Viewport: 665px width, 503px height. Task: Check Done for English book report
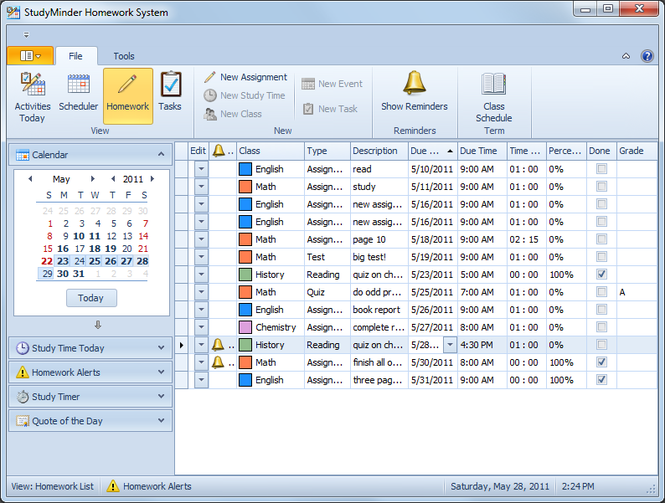pos(601,310)
